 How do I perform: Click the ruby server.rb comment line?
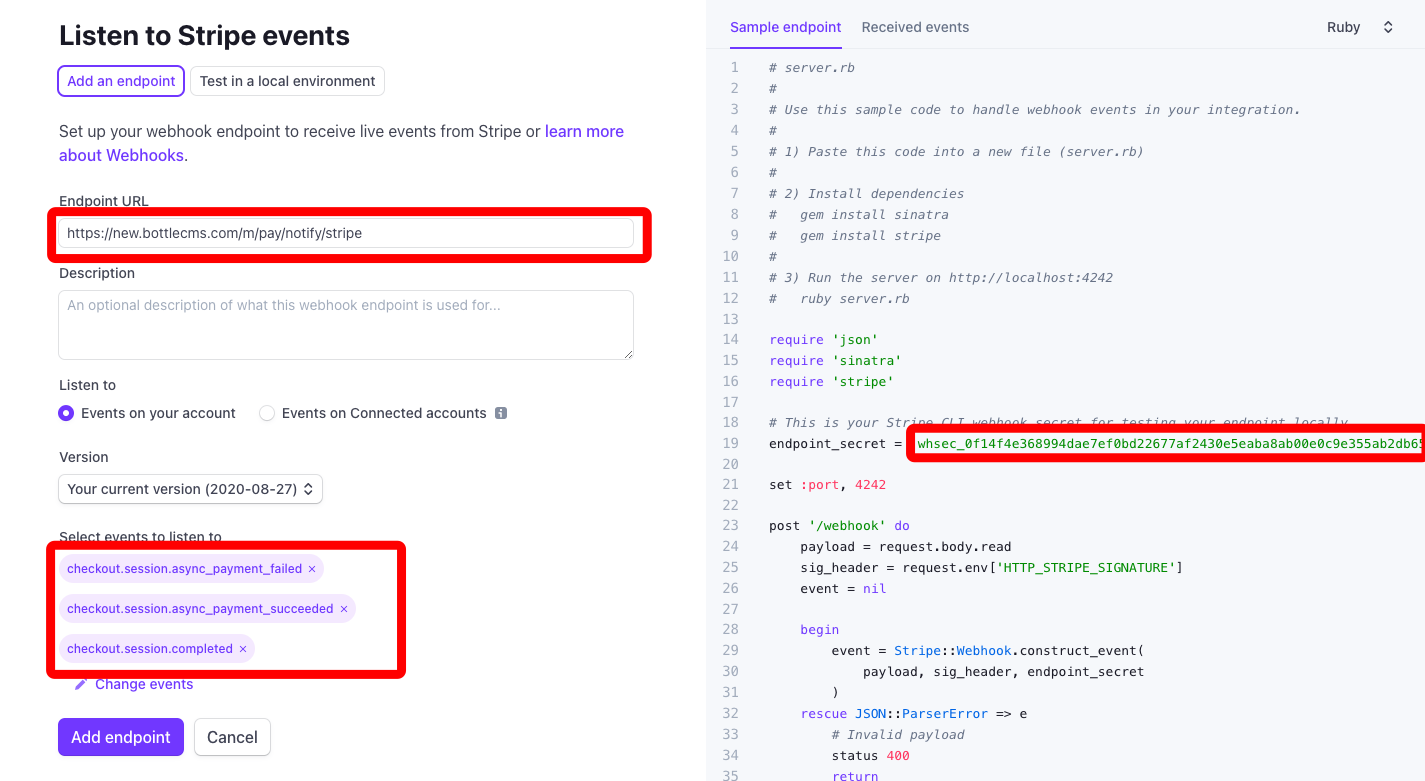[839, 298]
